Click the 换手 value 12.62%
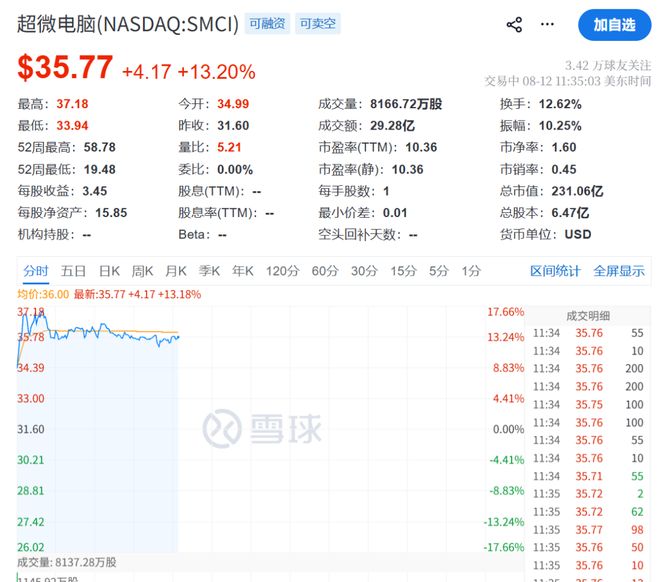 click(560, 104)
